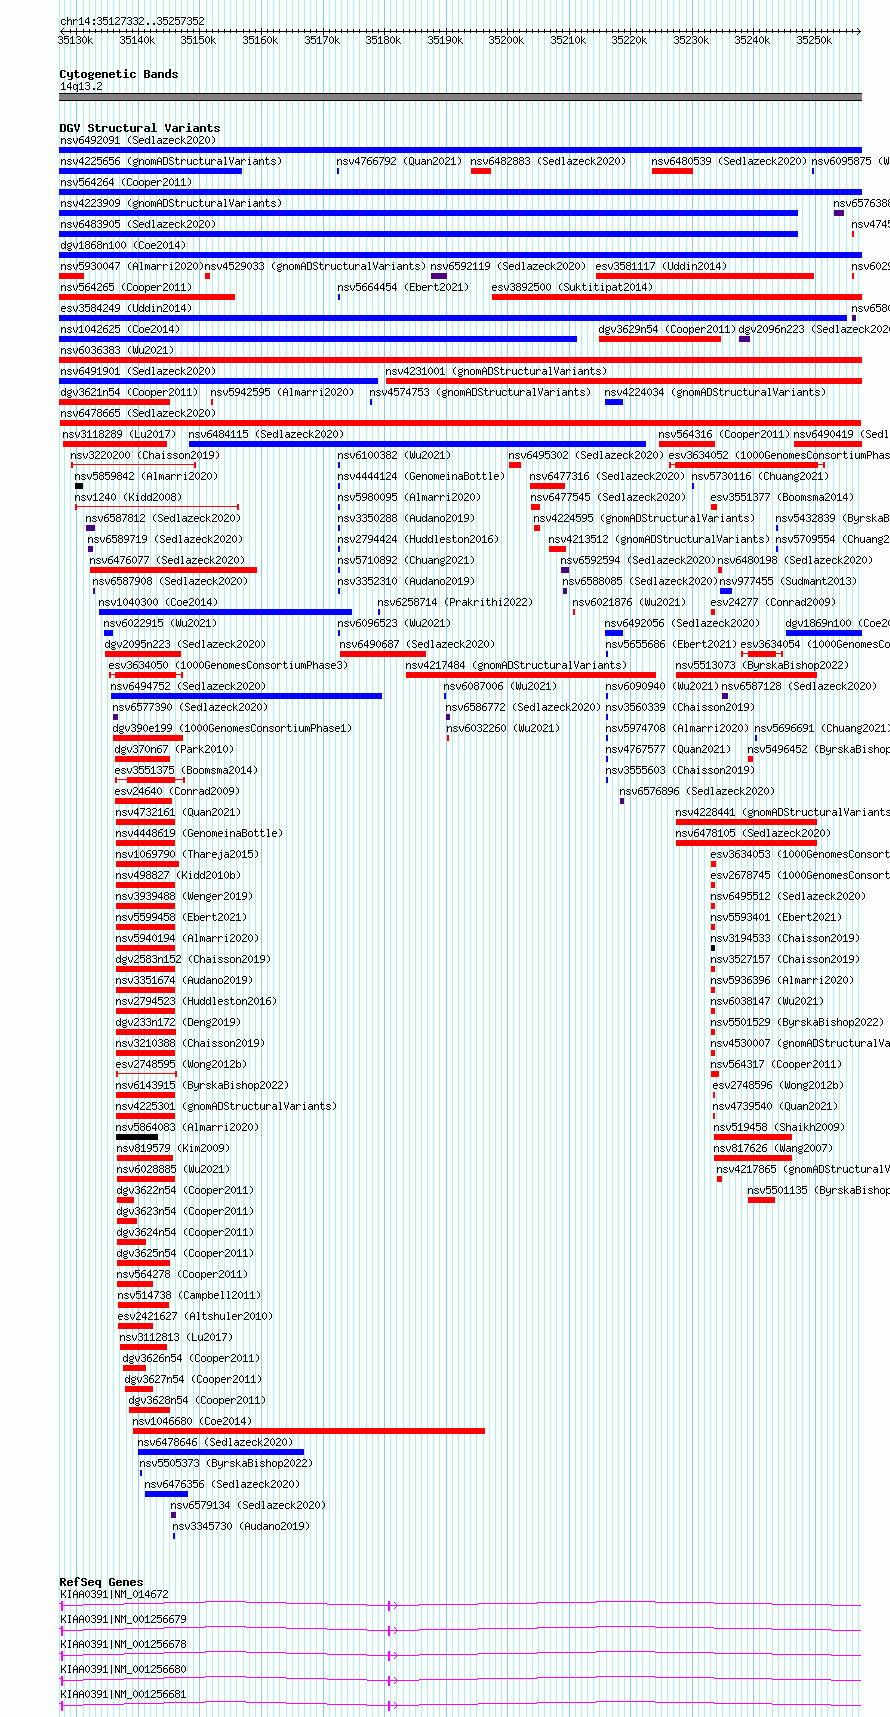Open the nsv4444124 (GenomeinaBottle) variant
890x1717 pixels.
pos(421,476)
